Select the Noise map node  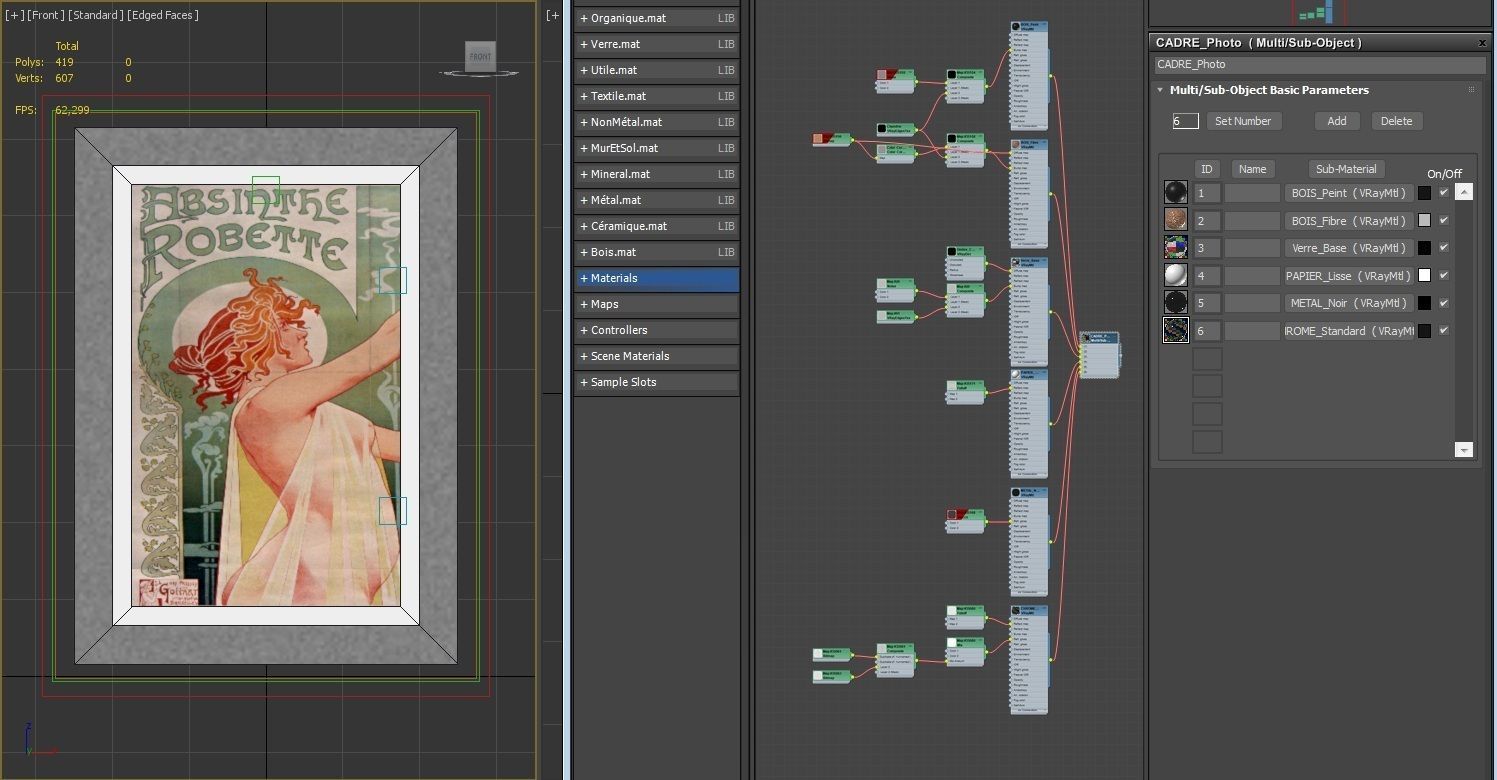895,289
